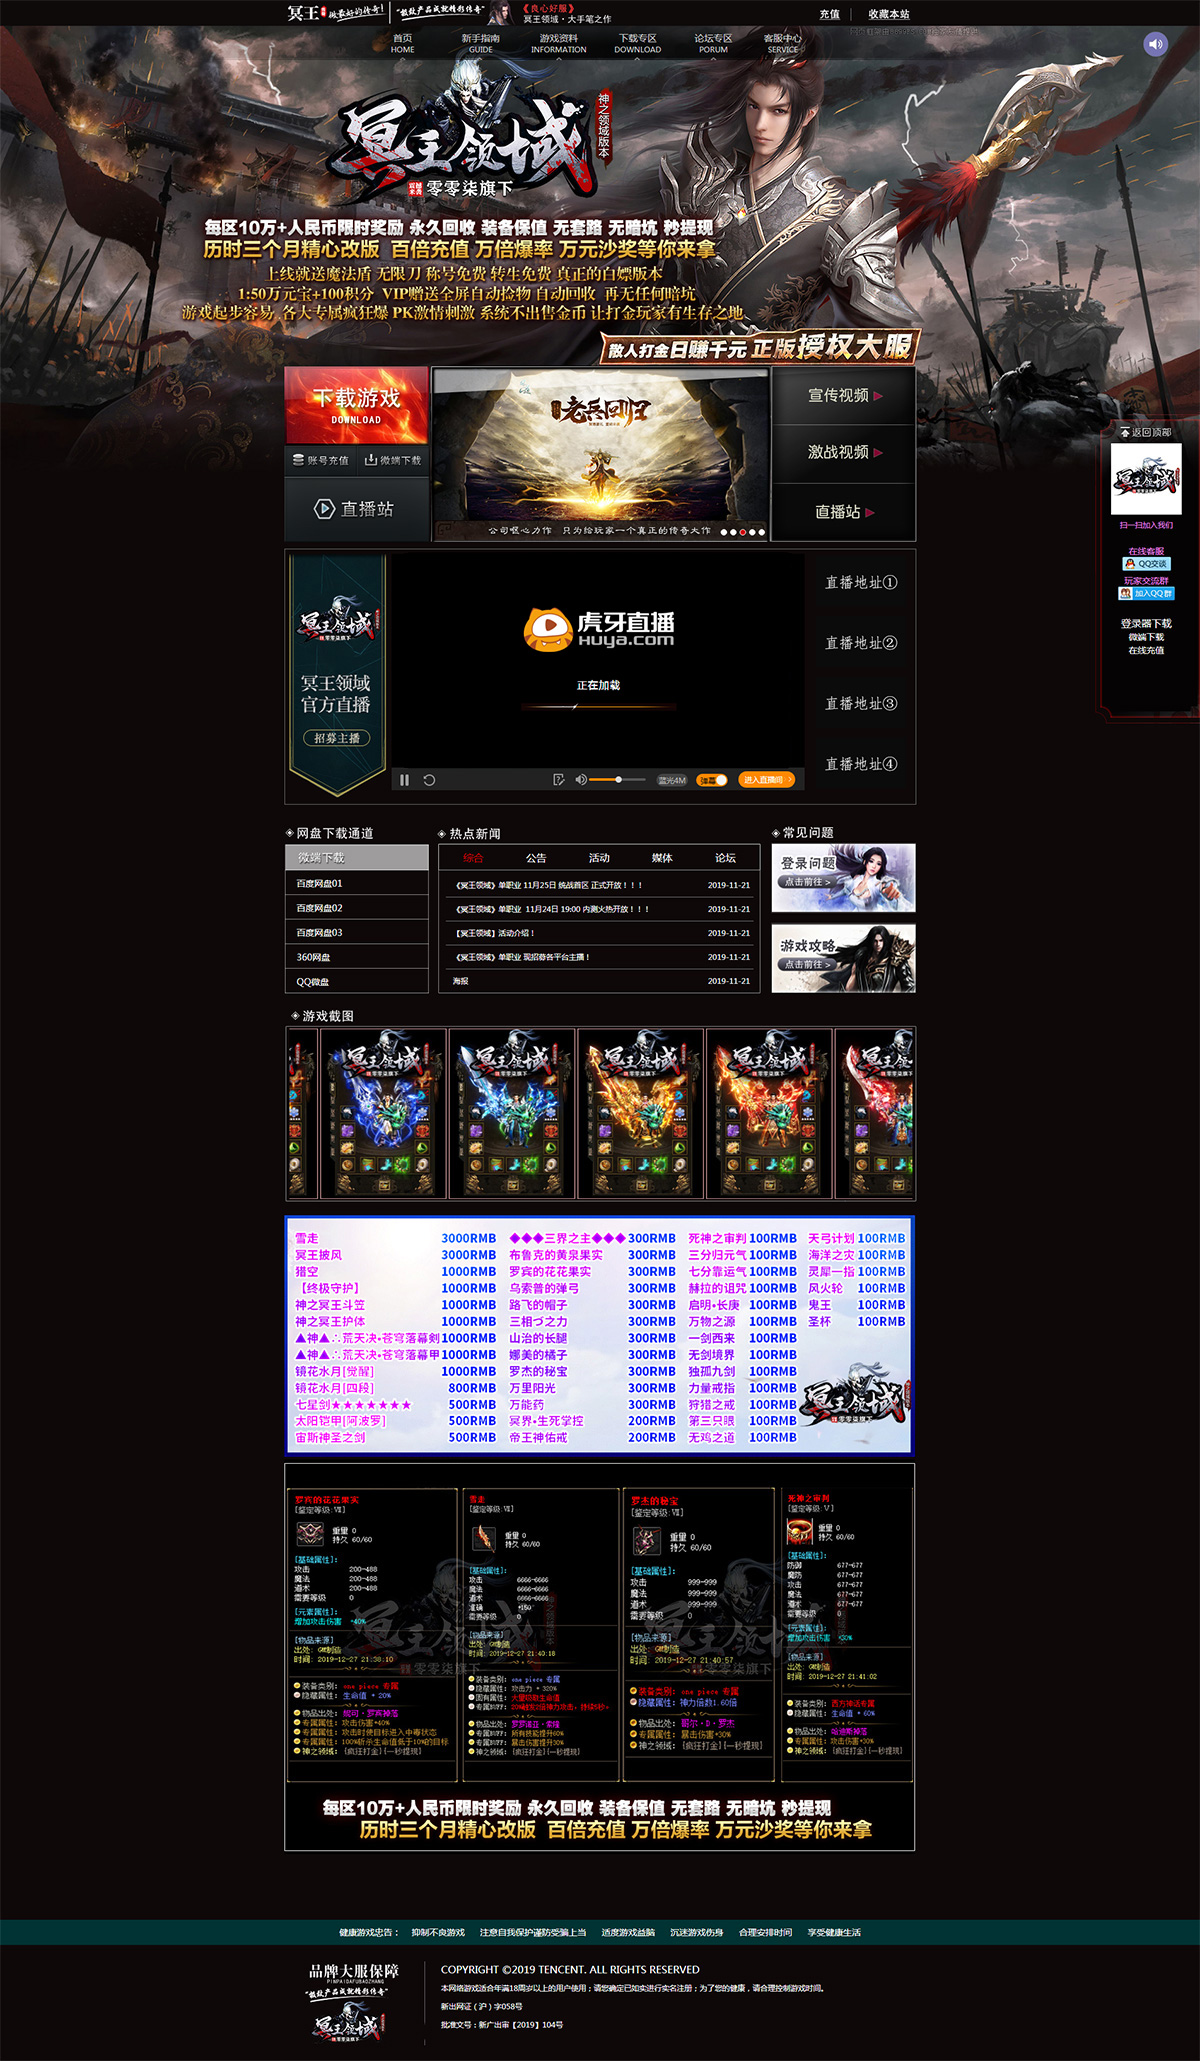Image resolution: width=1200 pixels, height=2061 pixels.
Task: Click the player volume speaker icon
Action: coord(581,780)
